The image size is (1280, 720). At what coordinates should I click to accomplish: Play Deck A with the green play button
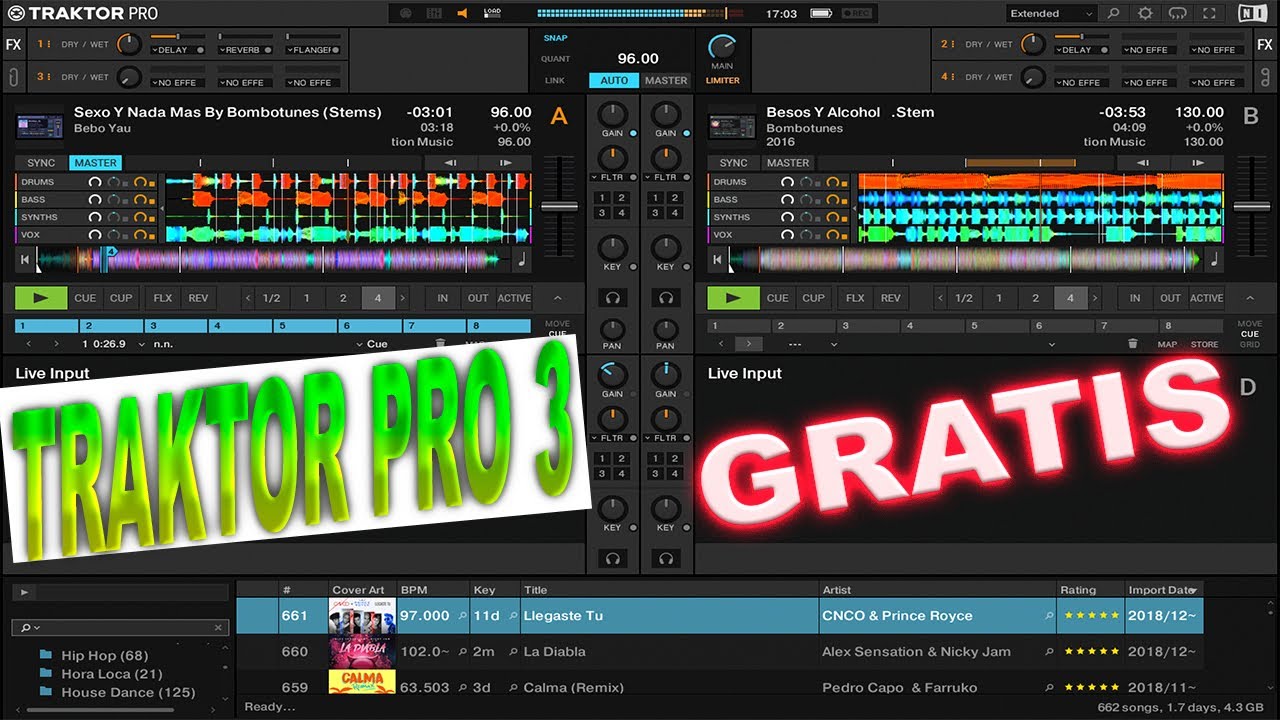coord(41,298)
